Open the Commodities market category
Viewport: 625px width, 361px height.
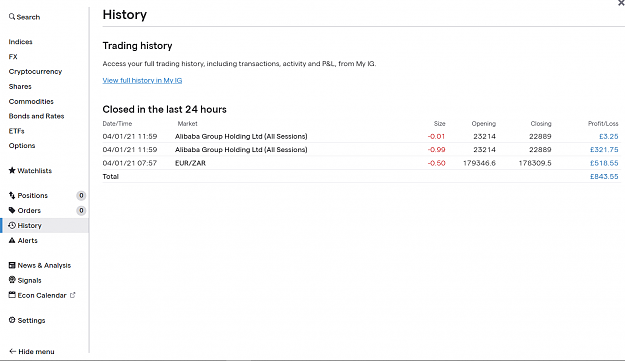pos(31,101)
